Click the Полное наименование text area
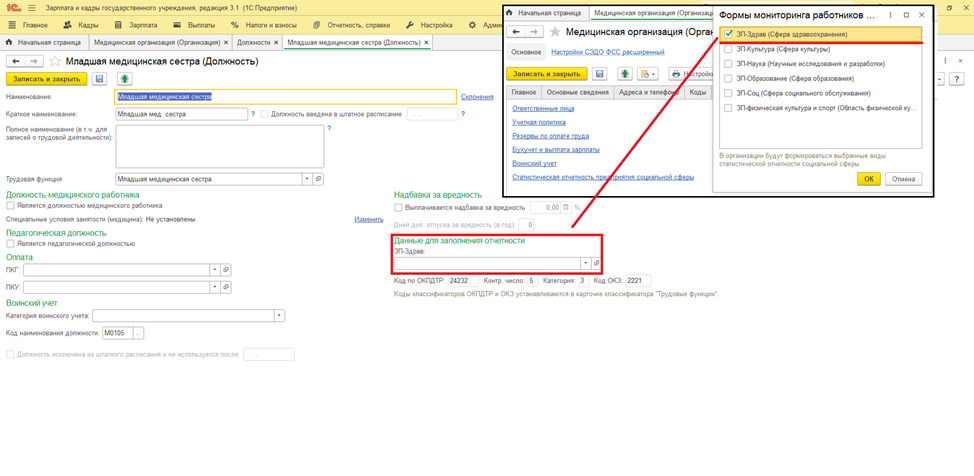Image resolution: width=974 pixels, height=476 pixels. 220,147
